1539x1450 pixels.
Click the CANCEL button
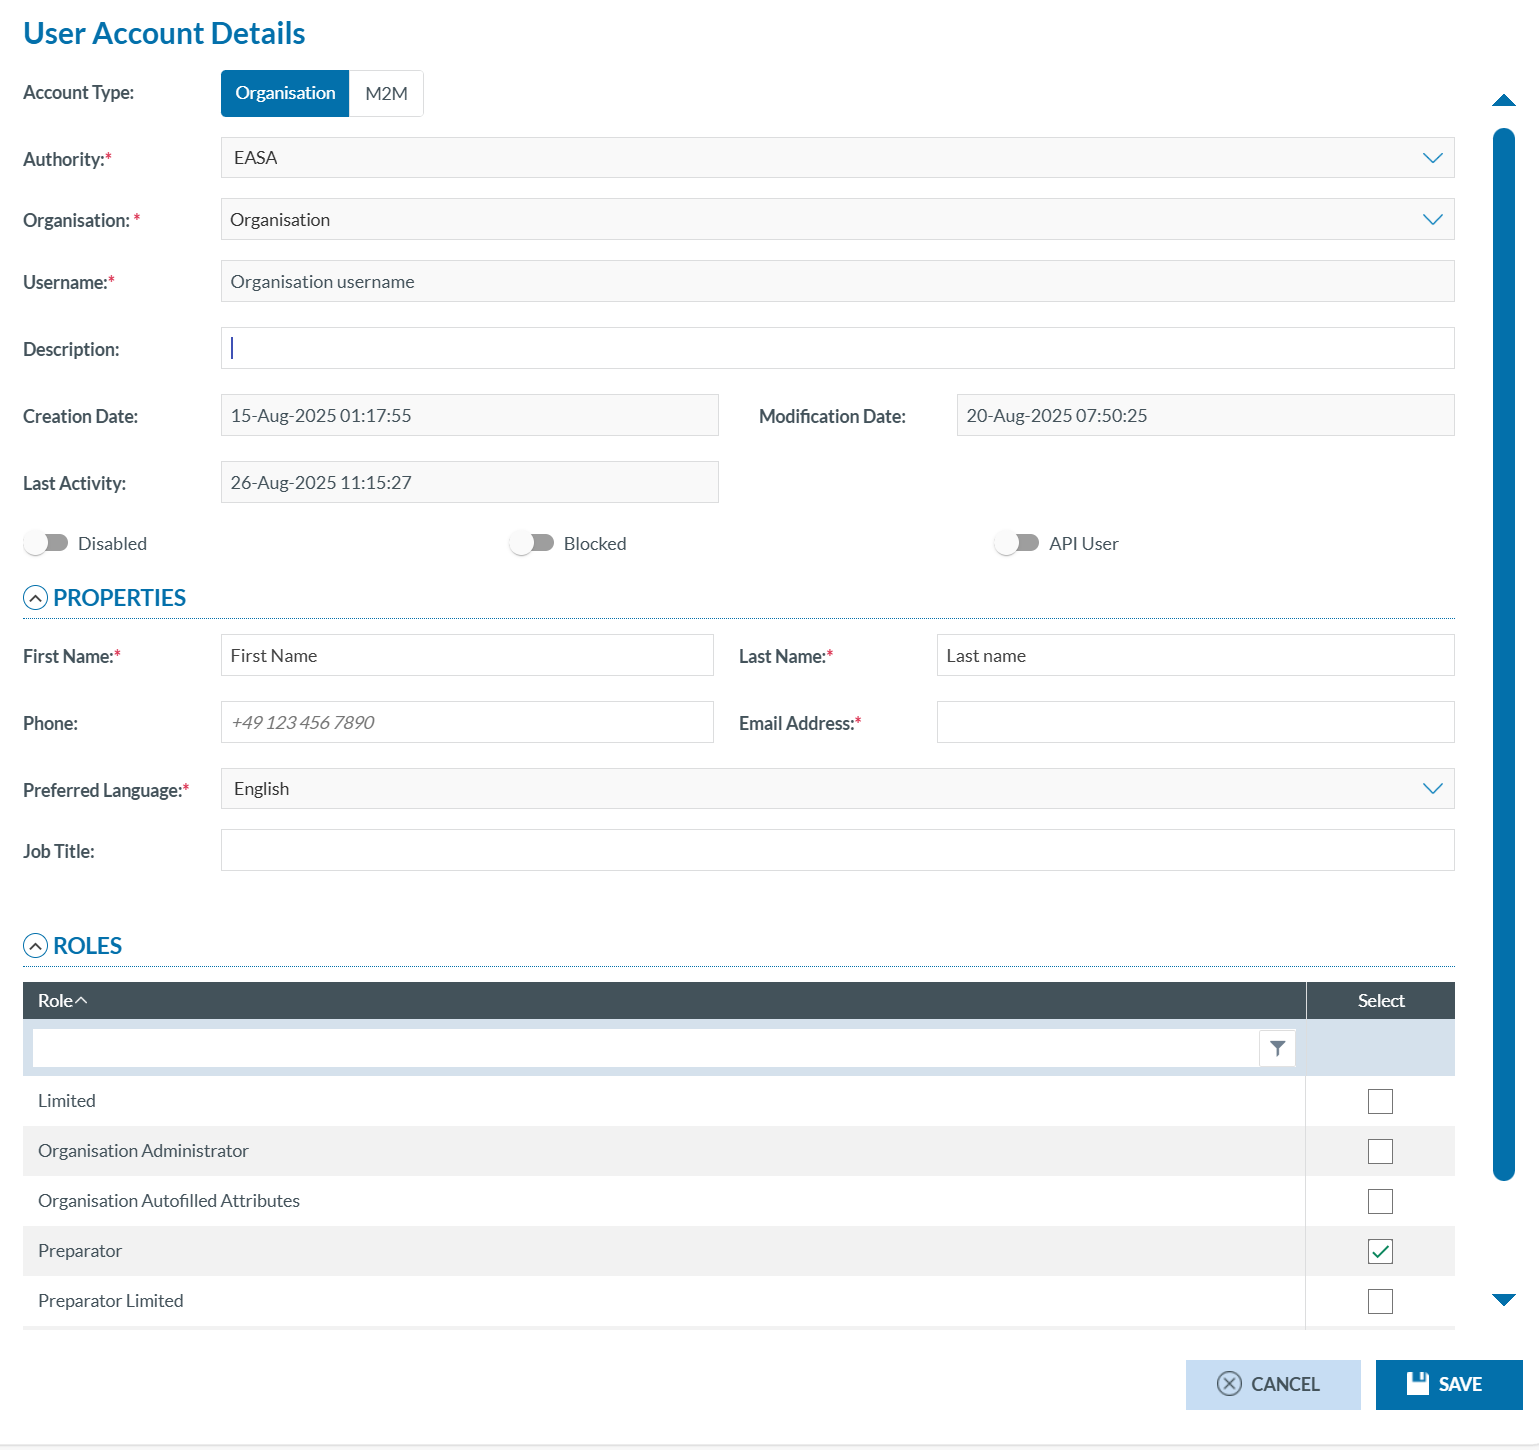pos(1272,1385)
